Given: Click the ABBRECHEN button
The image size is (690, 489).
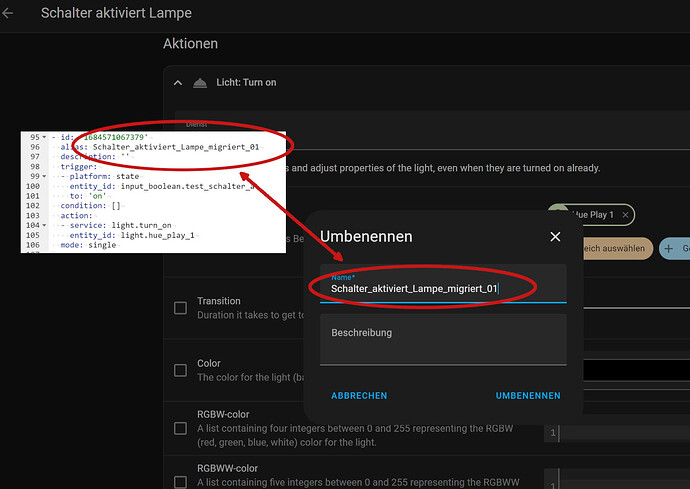Looking at the screenshot, I should [x=359, y=396].
